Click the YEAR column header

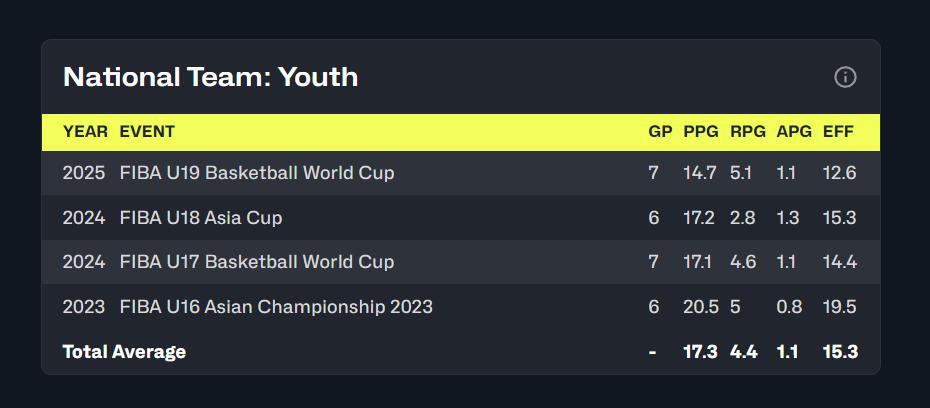pyautogui.click(x=85, y=132)
